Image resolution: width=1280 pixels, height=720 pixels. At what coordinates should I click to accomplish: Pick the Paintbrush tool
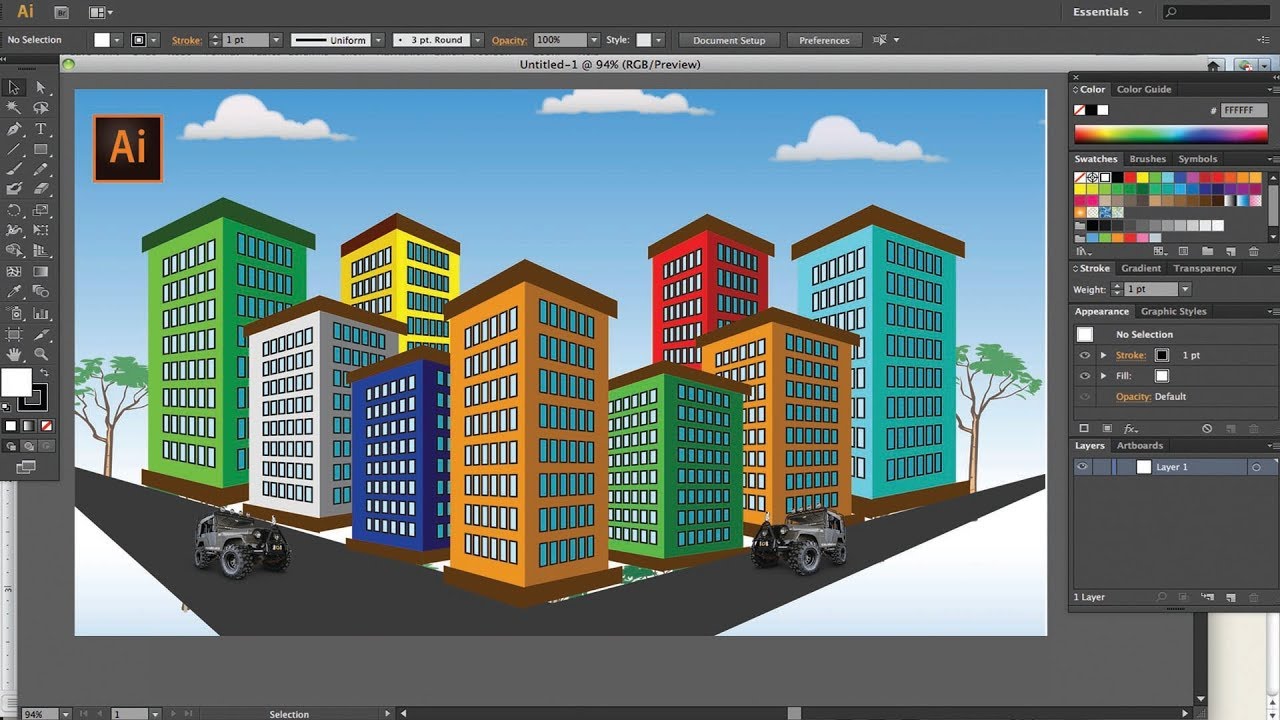tap(14, 170)
